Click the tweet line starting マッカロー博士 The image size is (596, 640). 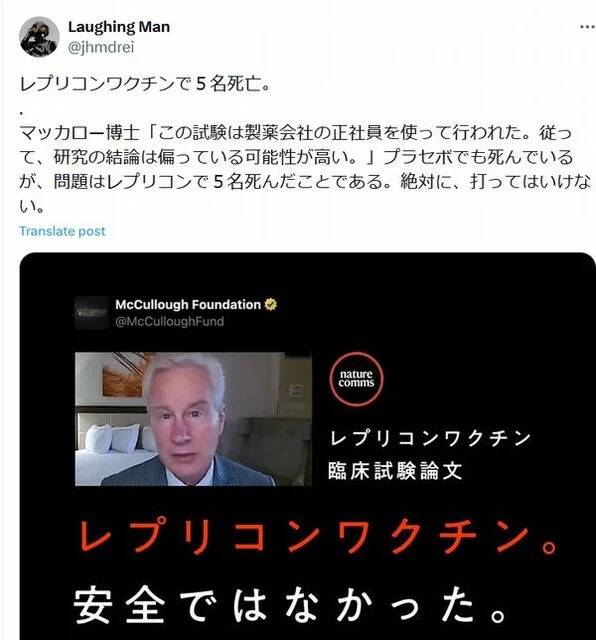(x=296, y=133)
